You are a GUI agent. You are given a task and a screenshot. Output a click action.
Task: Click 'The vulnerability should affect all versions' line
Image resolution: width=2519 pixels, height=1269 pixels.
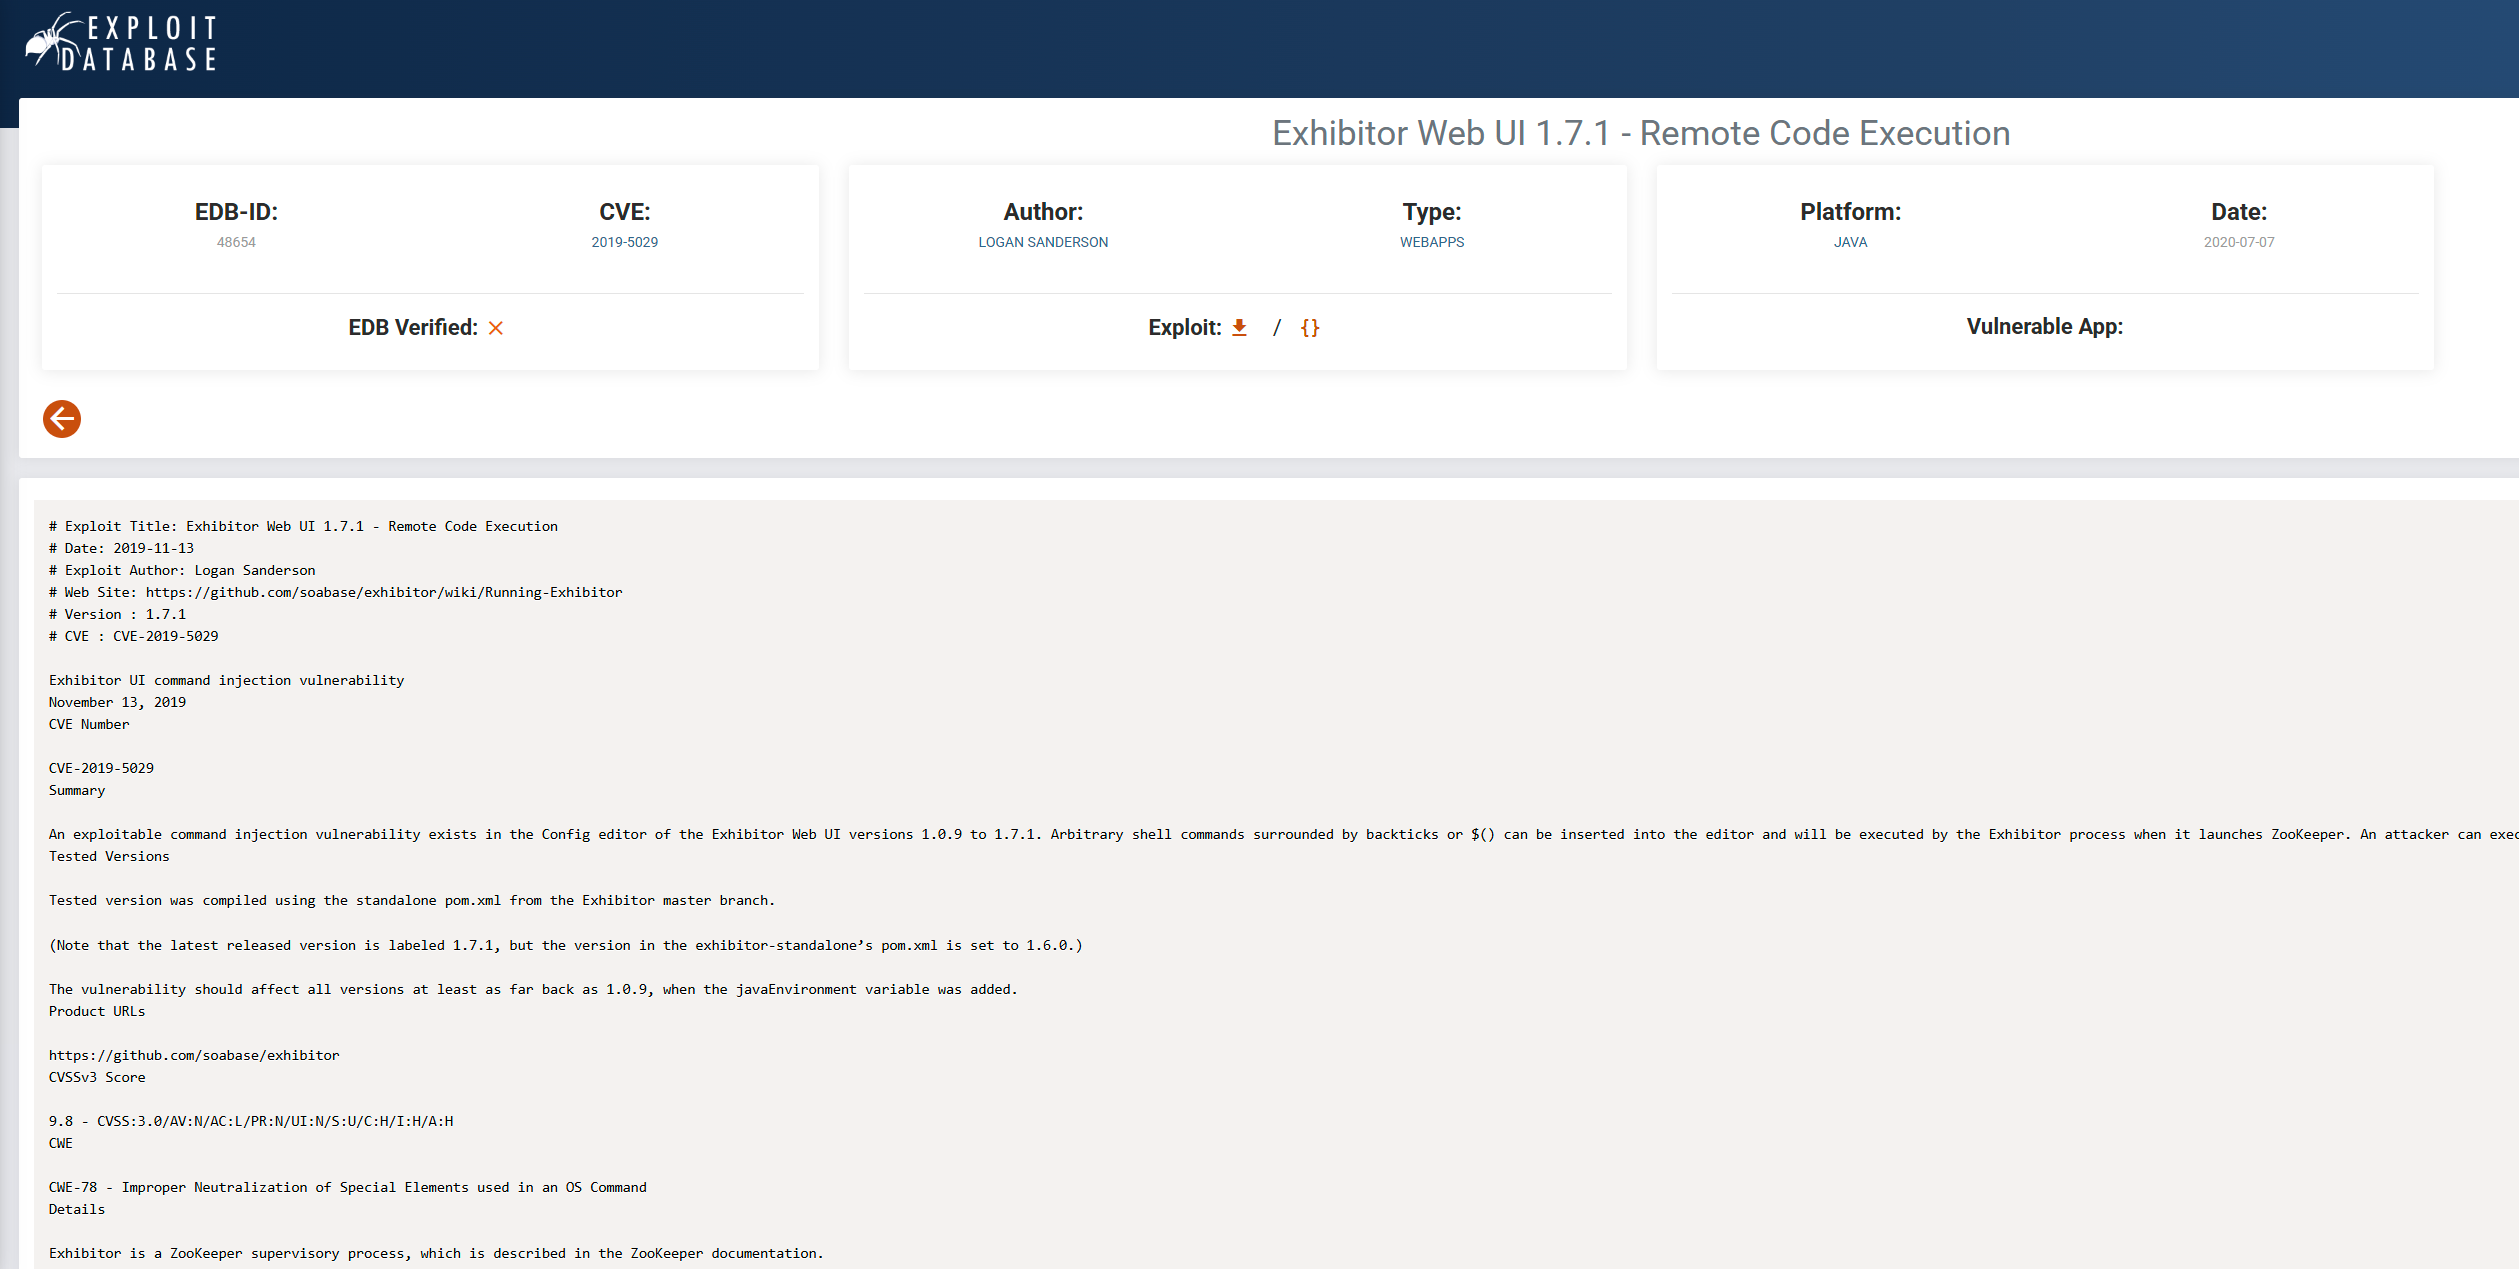coord(533,989)
